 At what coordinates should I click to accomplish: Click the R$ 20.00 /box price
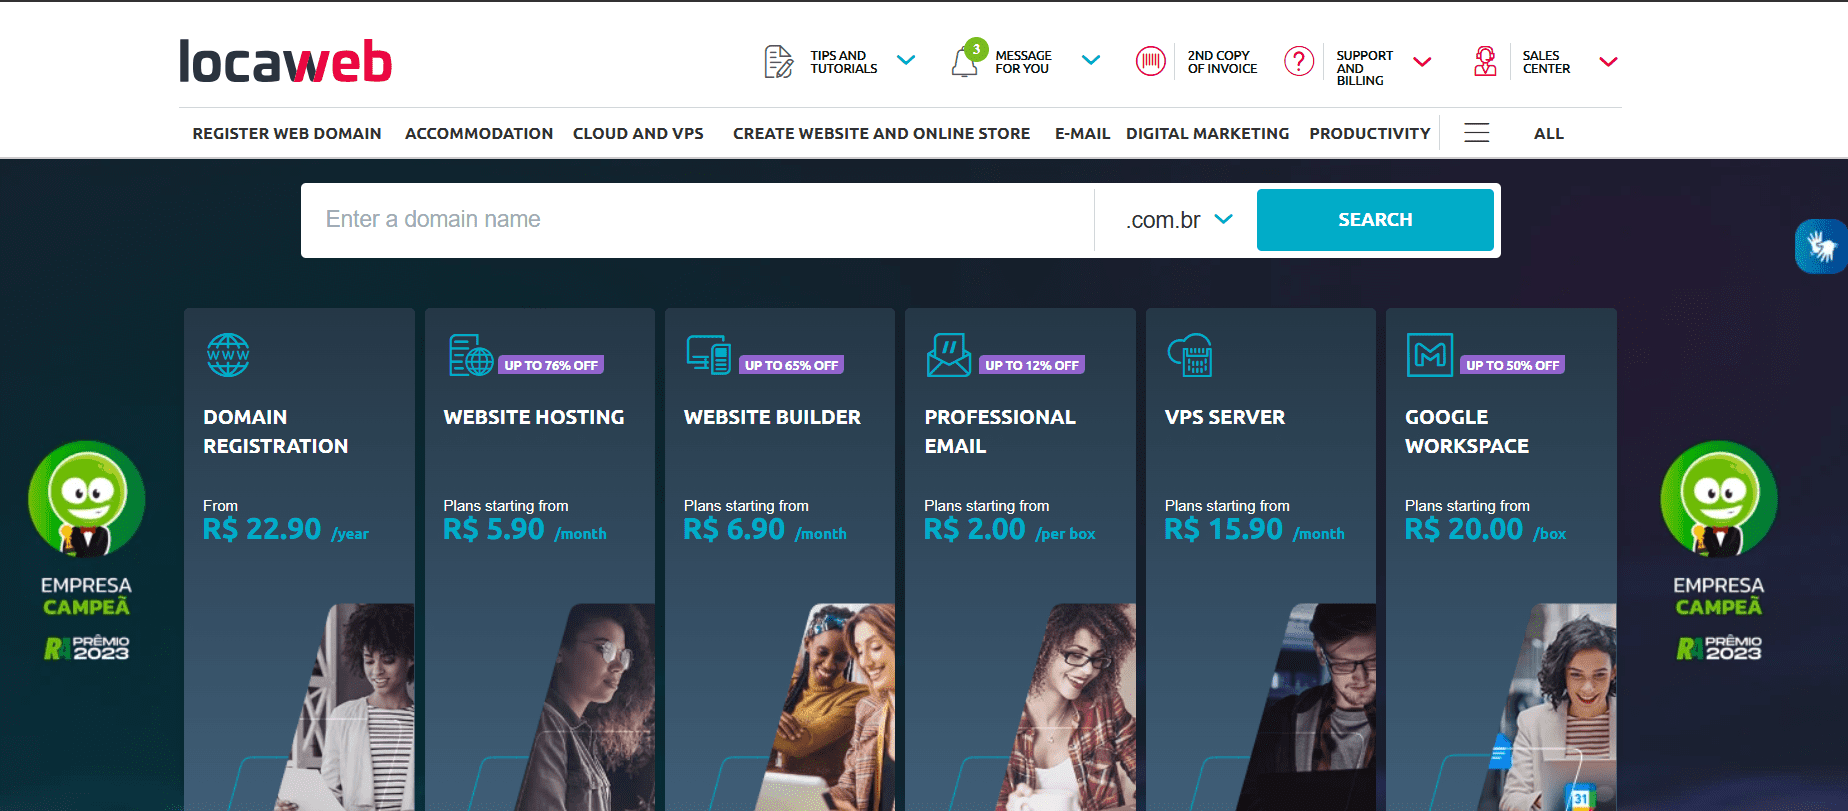1486,529
